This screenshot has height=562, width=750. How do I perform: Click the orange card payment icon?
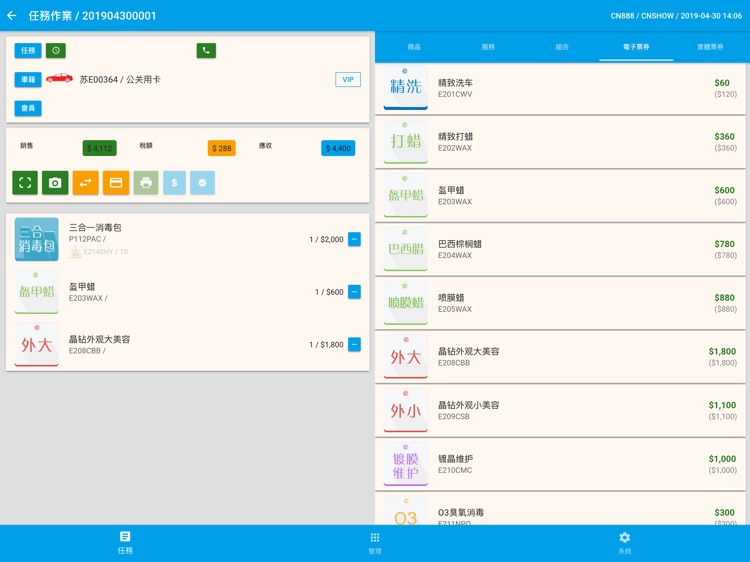[116, 182]
